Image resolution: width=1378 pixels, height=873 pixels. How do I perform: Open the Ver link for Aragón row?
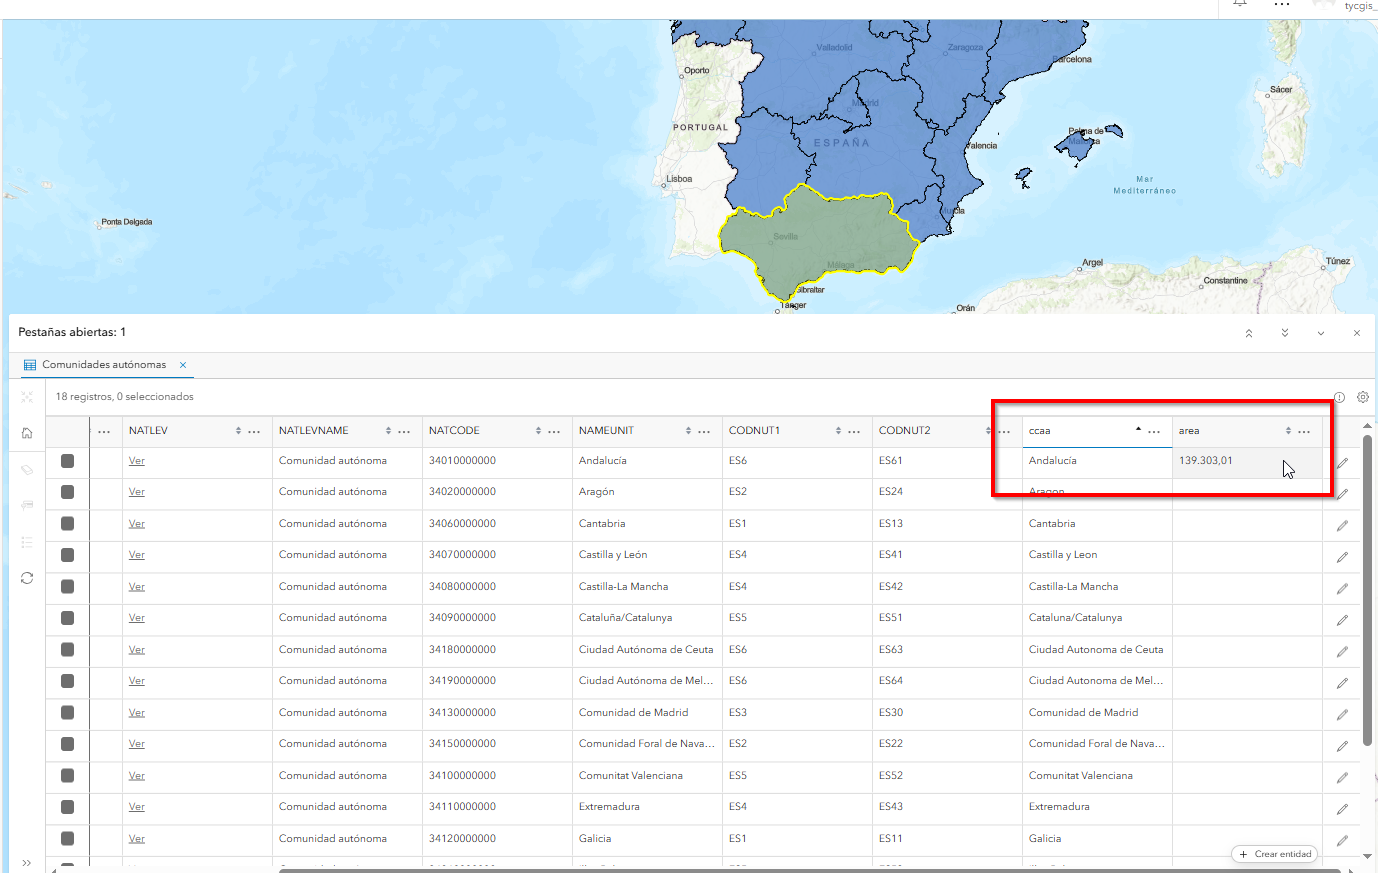coord(137,492)
